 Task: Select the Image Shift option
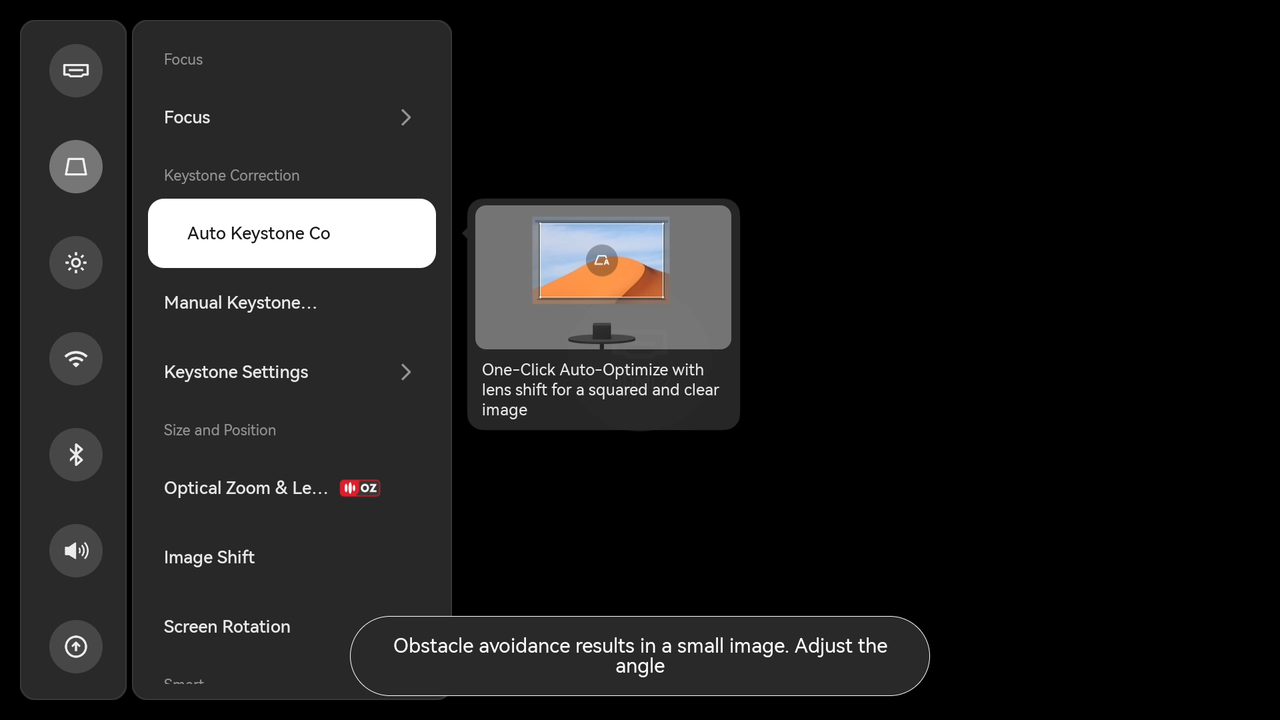point(209,557)
